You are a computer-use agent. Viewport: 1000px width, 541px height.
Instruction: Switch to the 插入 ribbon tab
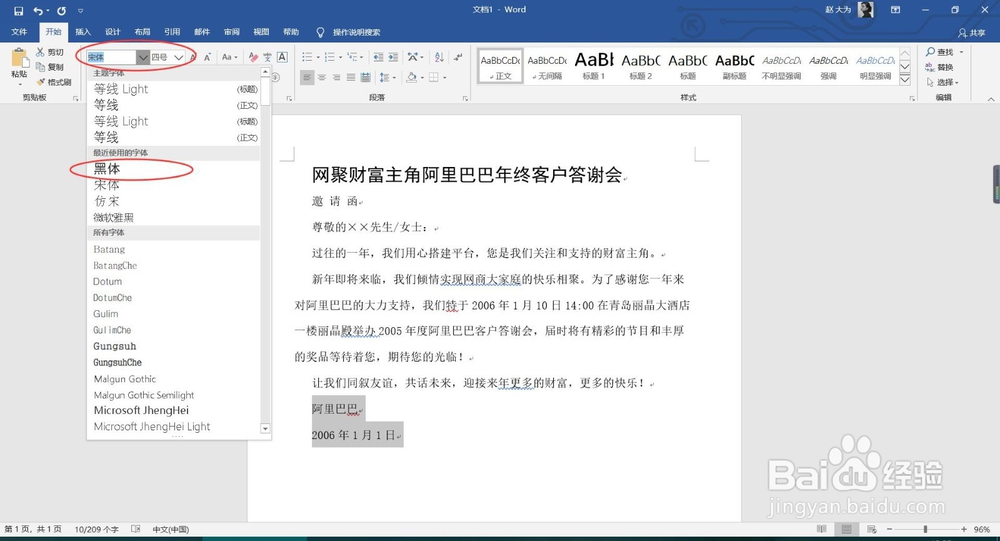coord(83,32)
